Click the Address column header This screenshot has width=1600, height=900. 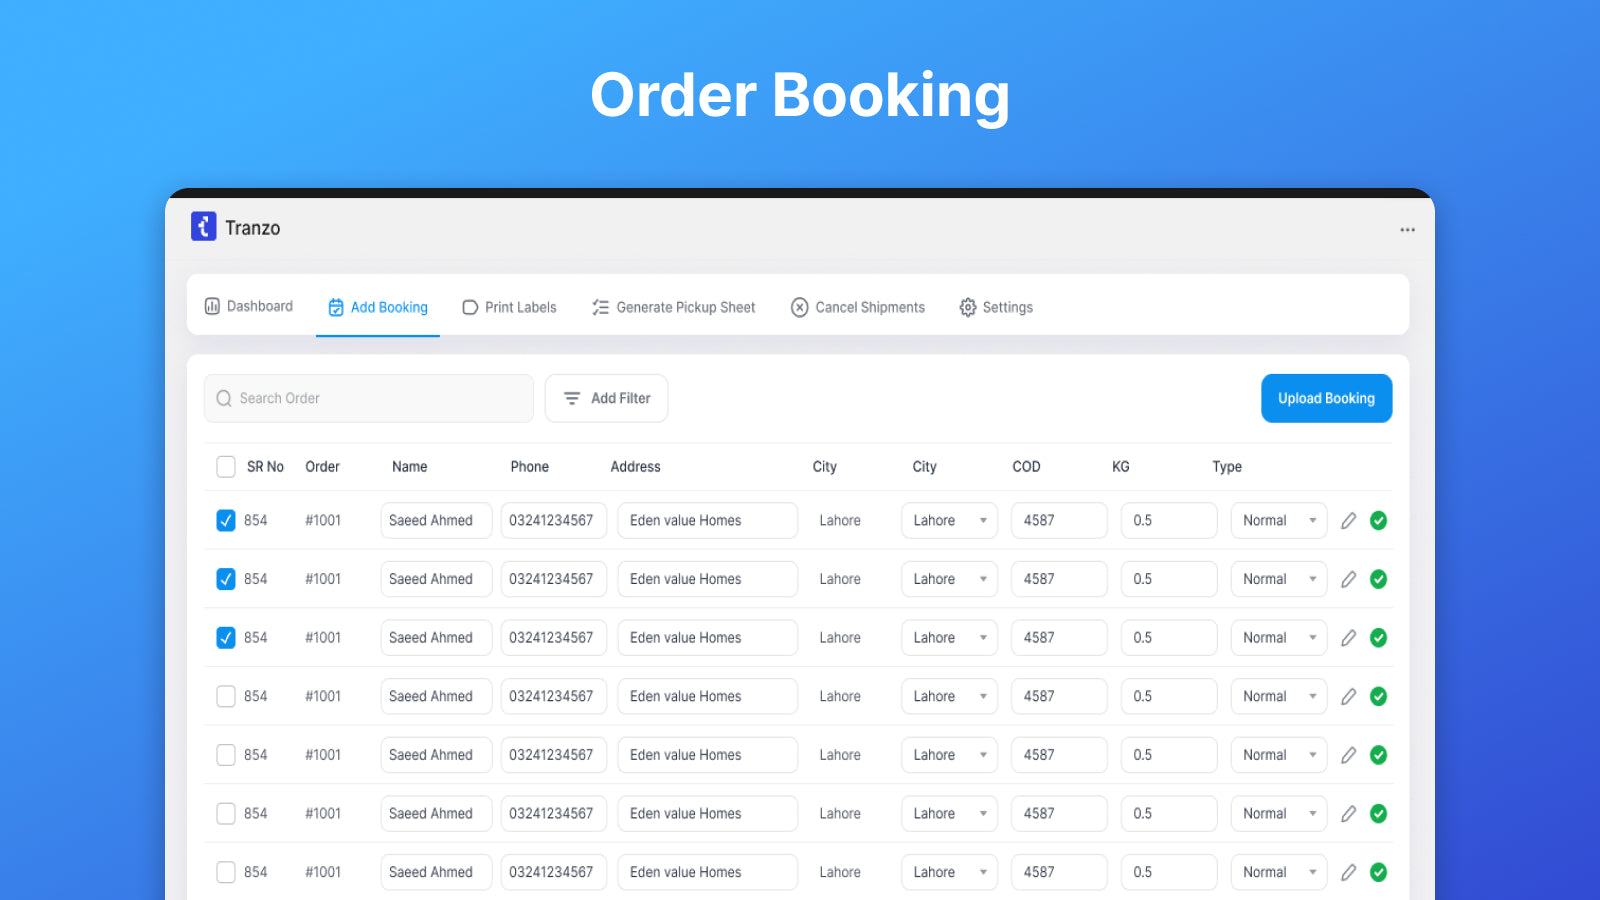[635, 467]
